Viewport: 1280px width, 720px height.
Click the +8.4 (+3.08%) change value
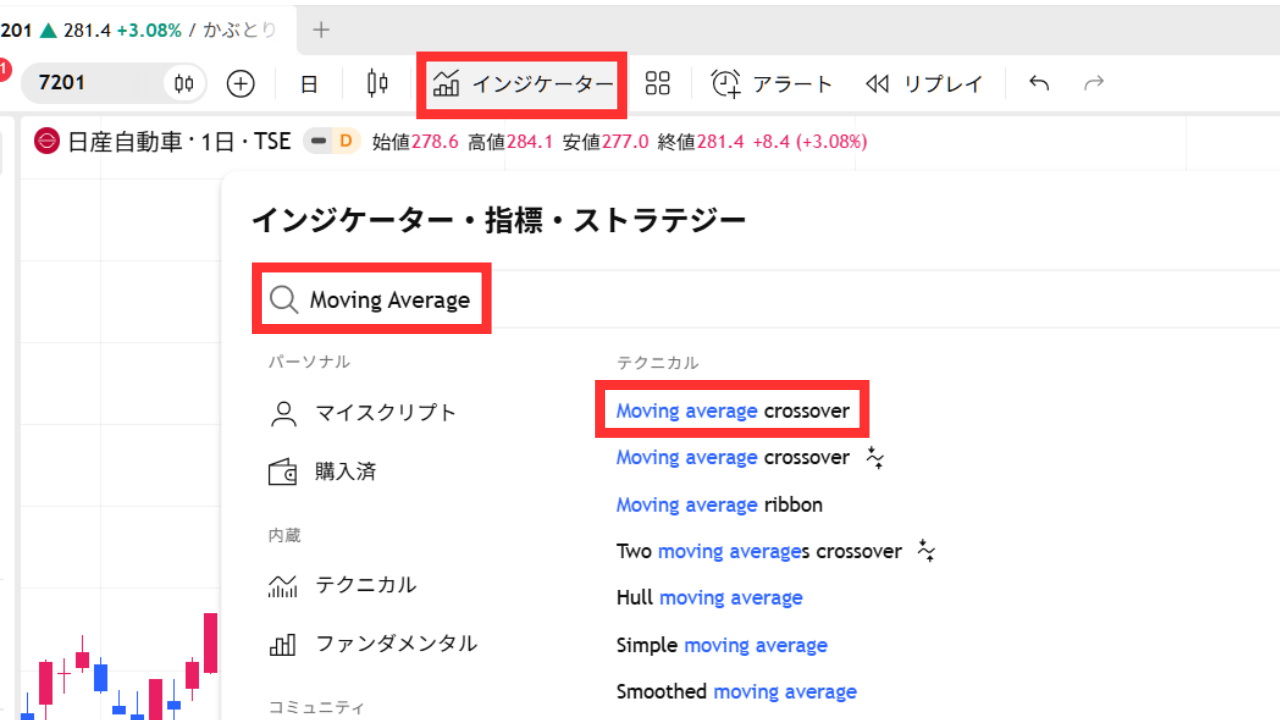coord(809,142)
